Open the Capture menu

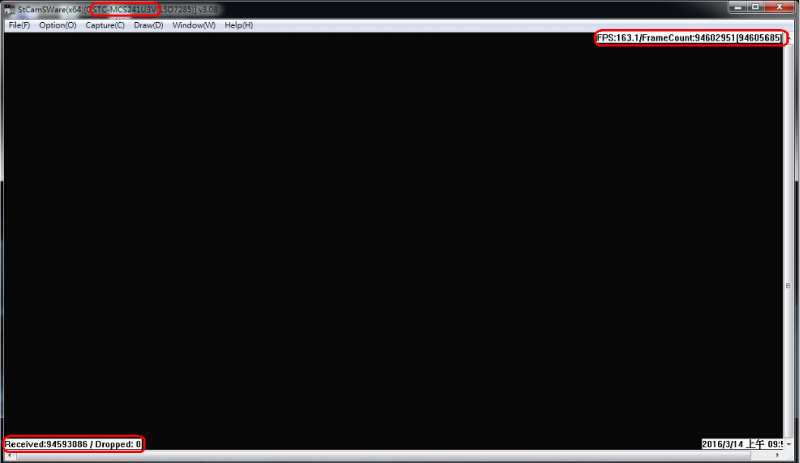click(105, 25)
